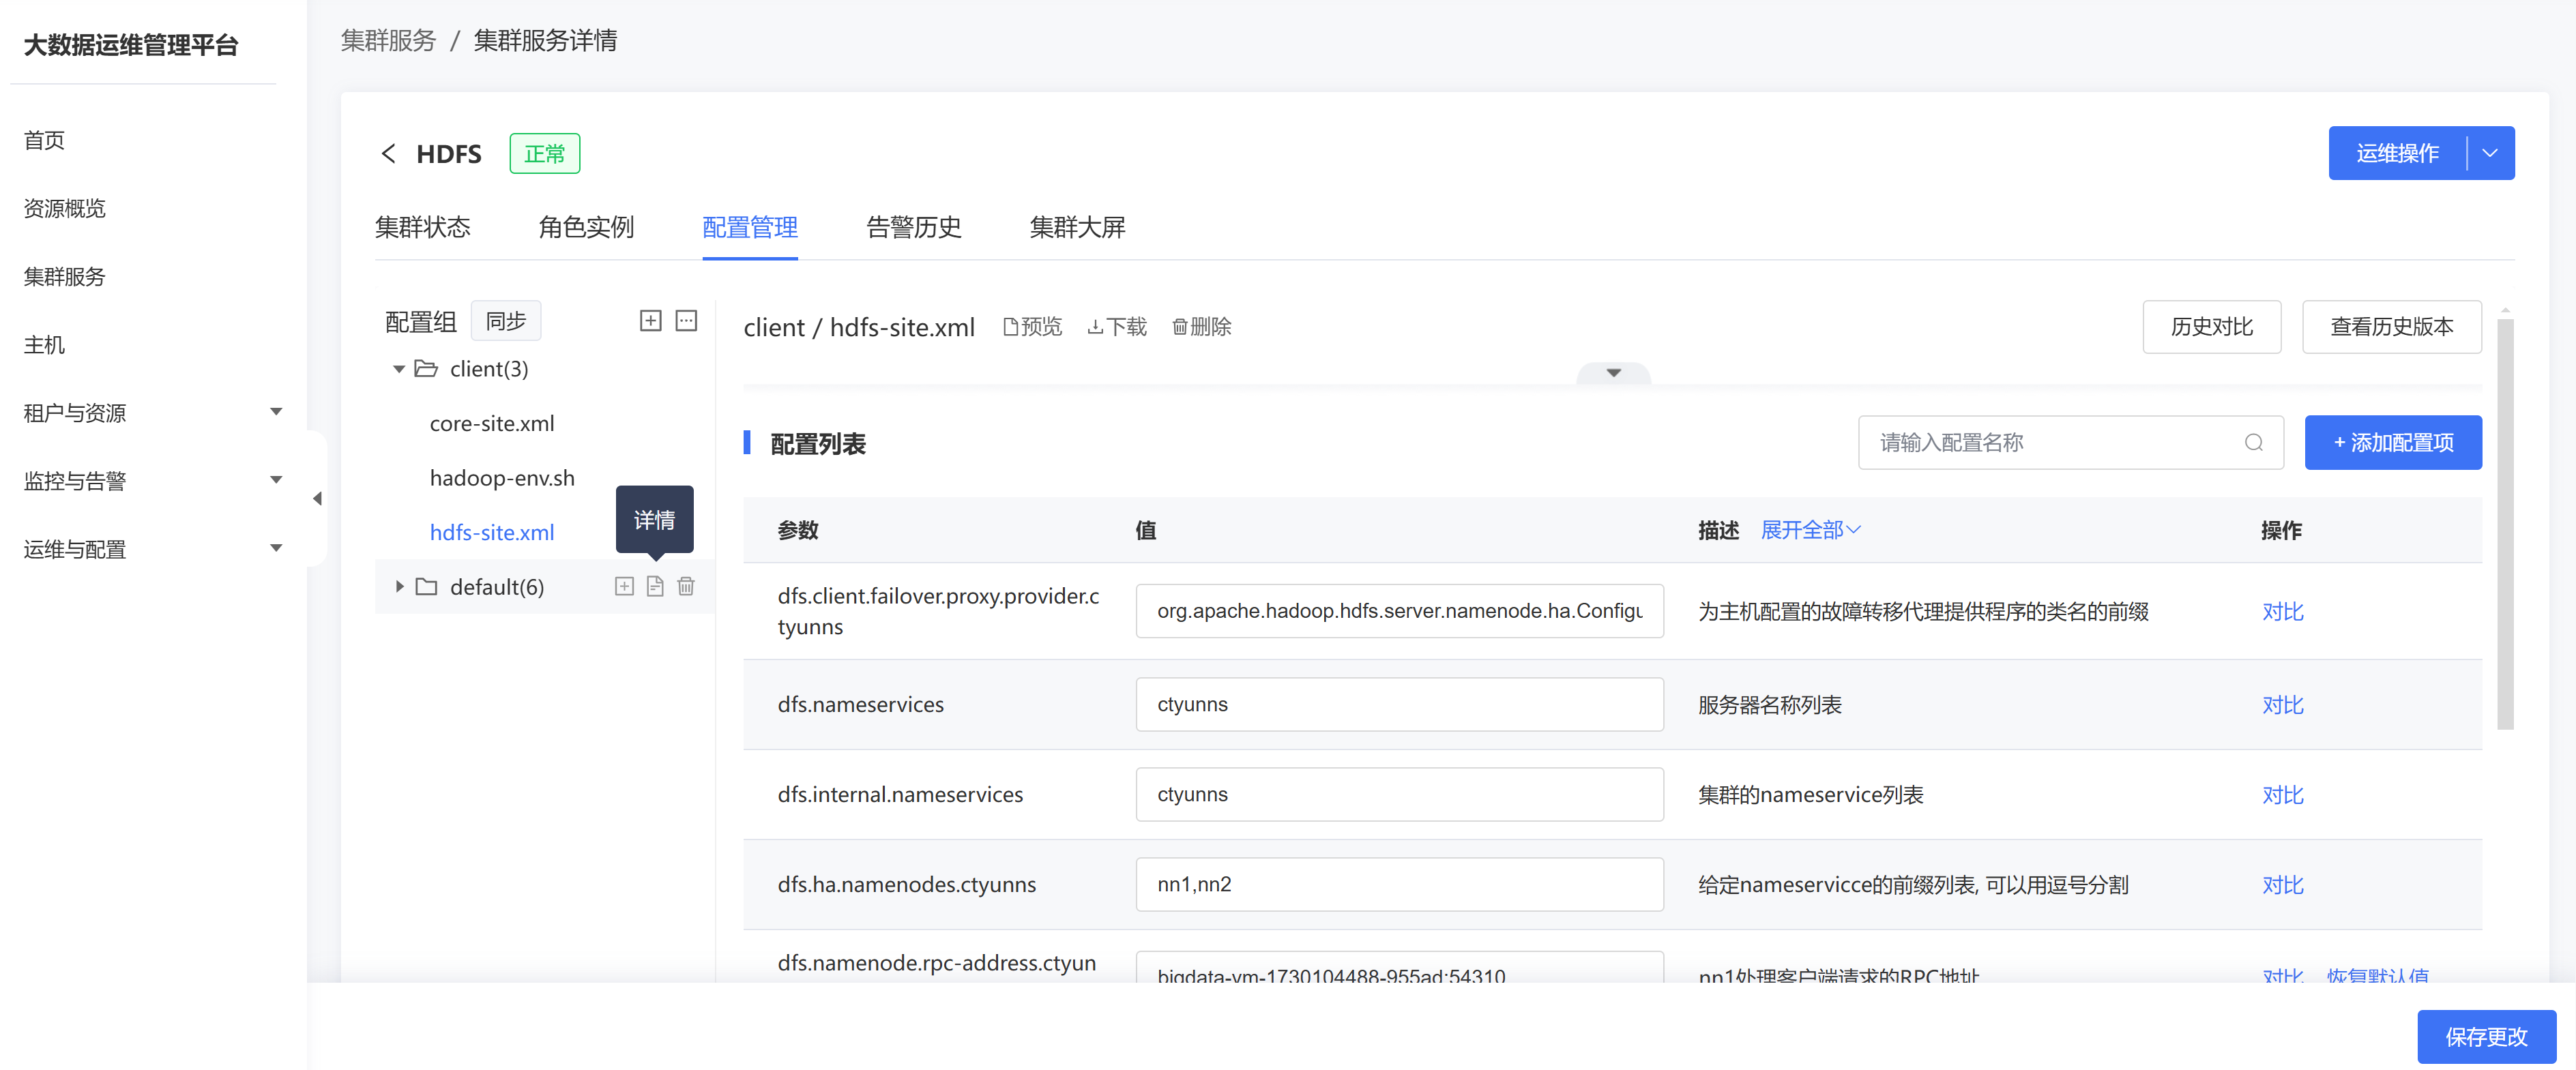
Task: Click the 值 column header
Action: click(1146, 530)
